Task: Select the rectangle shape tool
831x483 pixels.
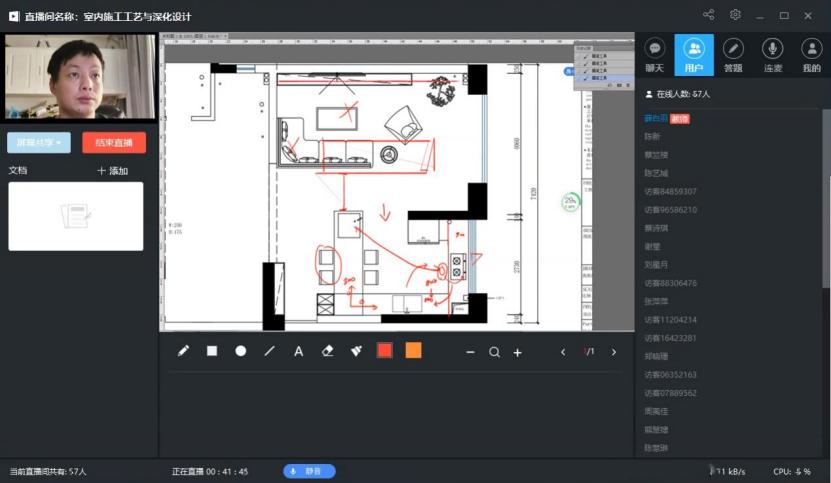Action: click(x=212, y=351)
